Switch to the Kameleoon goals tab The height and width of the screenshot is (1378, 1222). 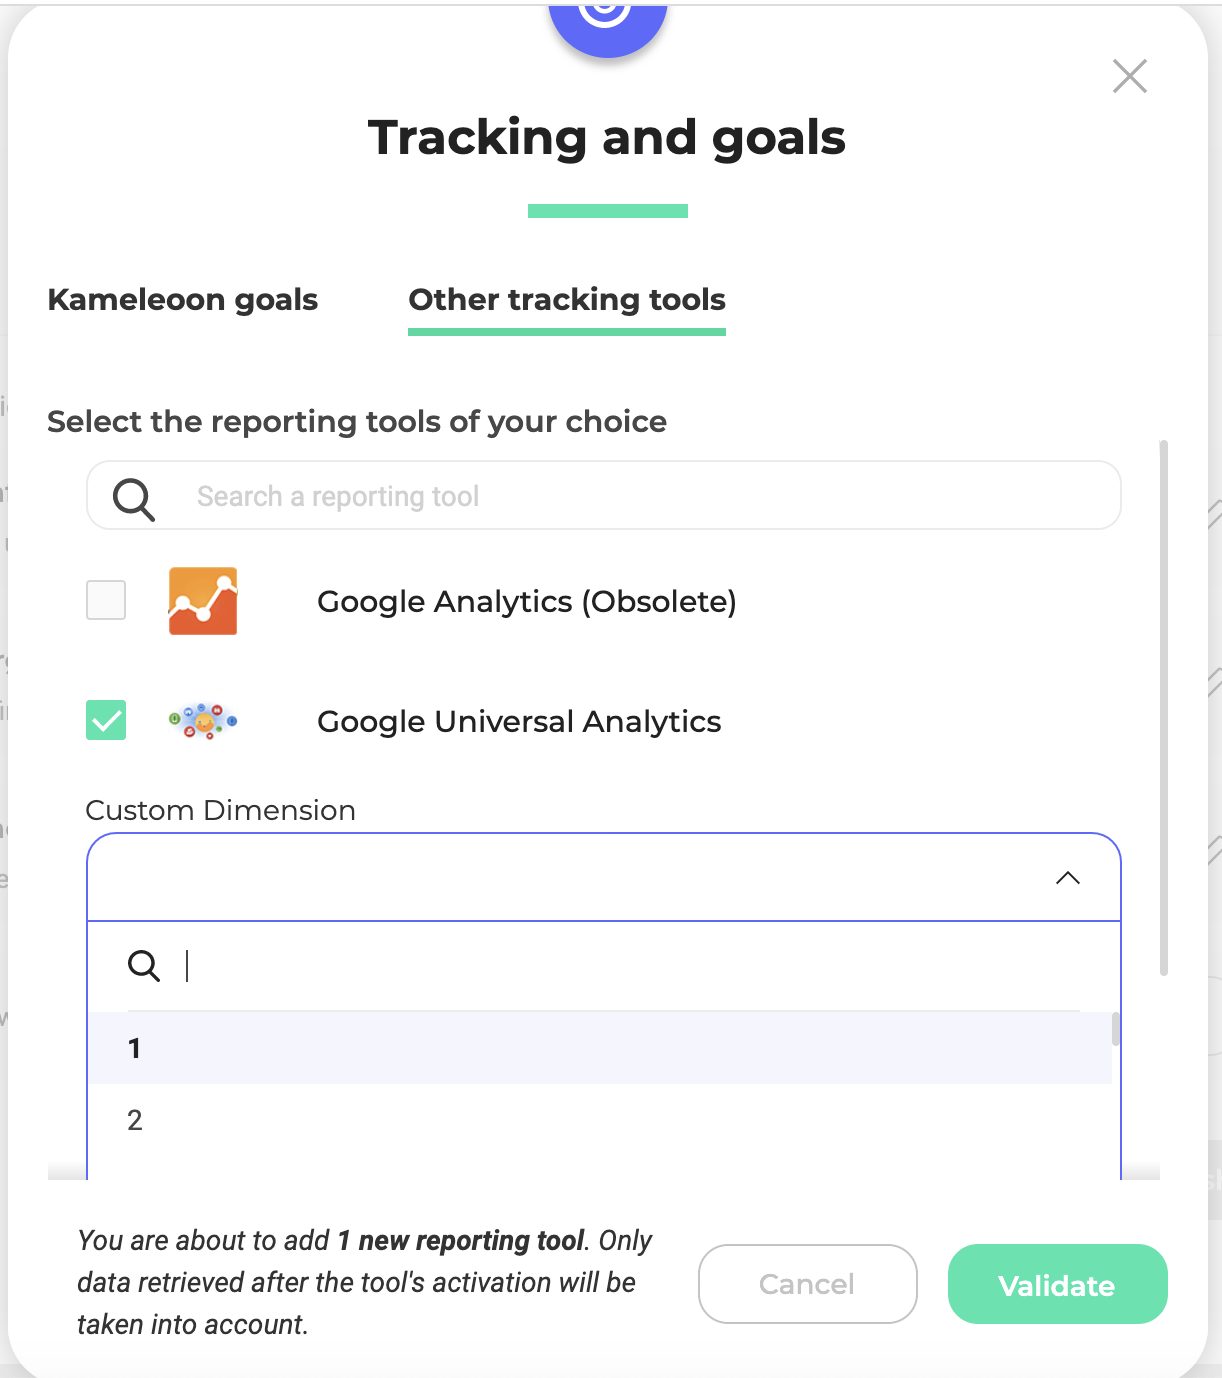[x=183, y=299]
